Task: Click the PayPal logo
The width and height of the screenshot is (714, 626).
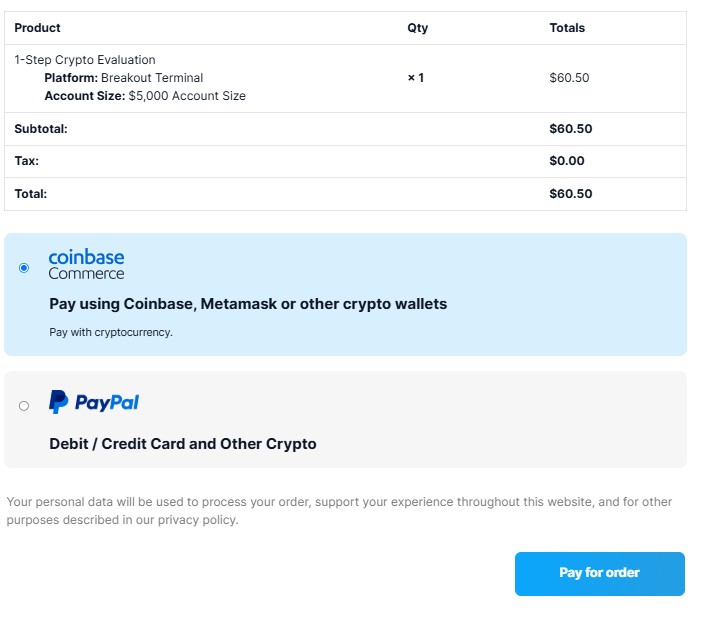Action: (94, 402)
